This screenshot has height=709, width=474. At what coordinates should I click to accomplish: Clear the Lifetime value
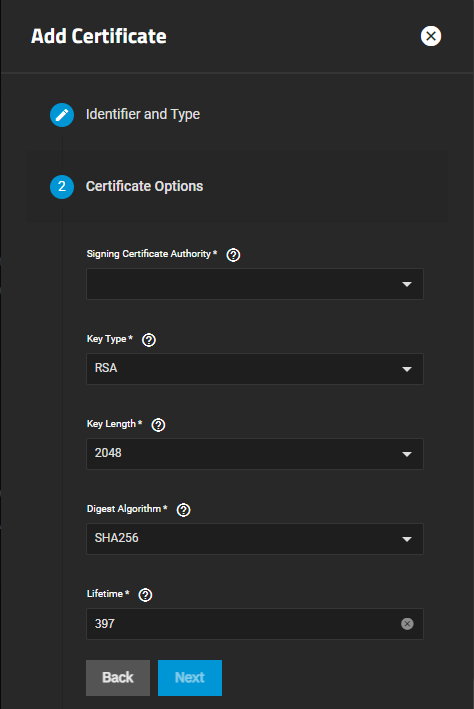(407, 624)
